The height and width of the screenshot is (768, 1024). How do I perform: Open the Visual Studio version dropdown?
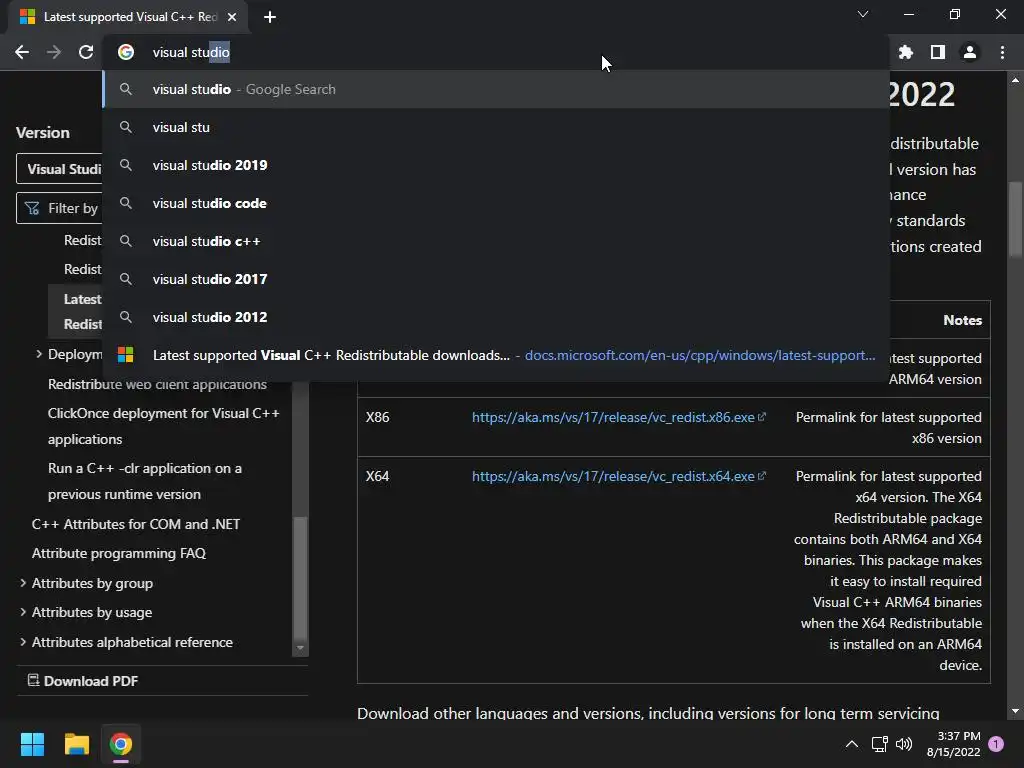coord(59,169)
